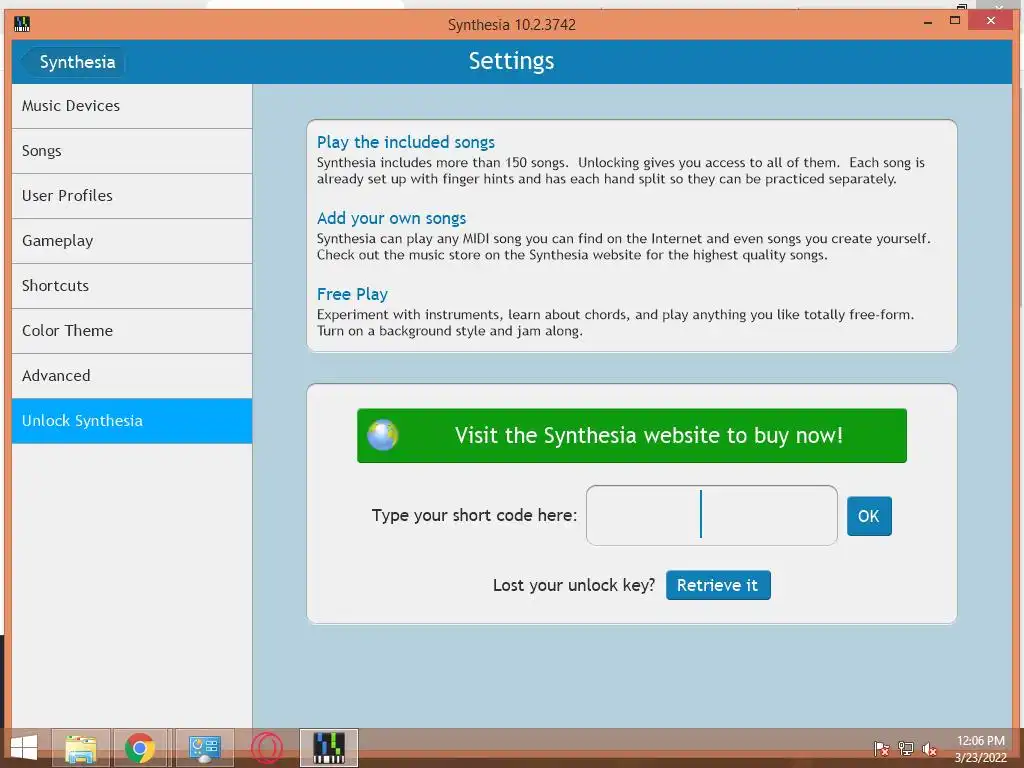Click the Add your own songs heading
Screen dimensions: 1024x768
coord(391,218)
